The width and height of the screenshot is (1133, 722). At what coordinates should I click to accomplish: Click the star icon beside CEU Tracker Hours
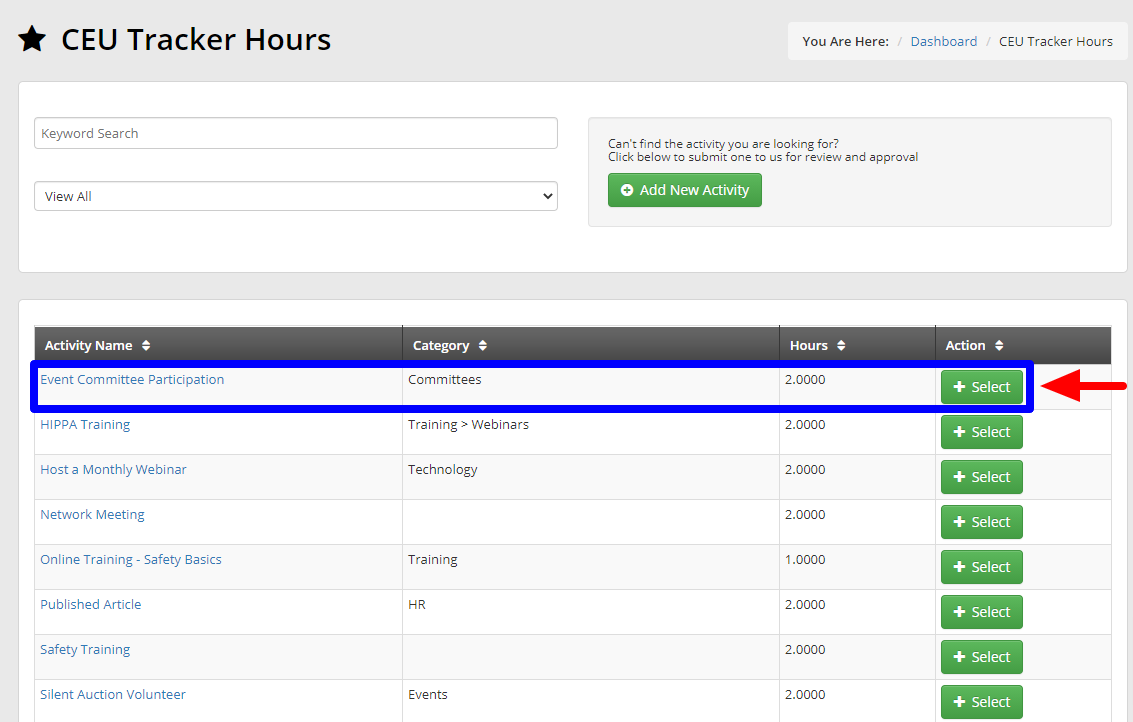[32, 39]
